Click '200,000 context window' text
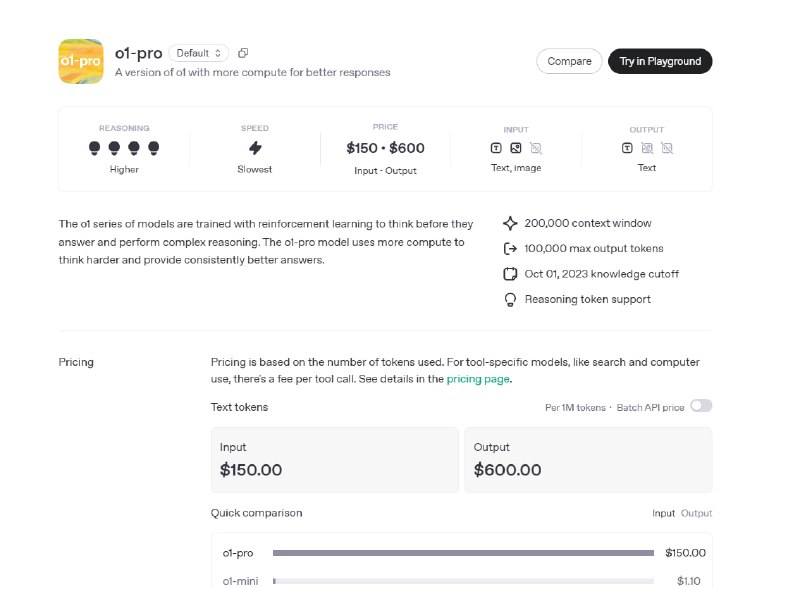Viewport: 800px width, 589px height. coord(588,223)
